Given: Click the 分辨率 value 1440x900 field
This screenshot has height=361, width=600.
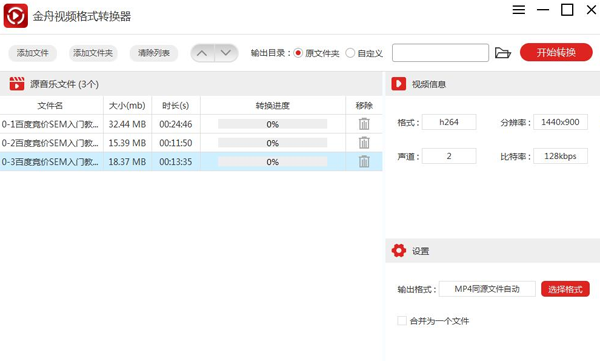Looking at the screenshot, I should tap(560, 122).
